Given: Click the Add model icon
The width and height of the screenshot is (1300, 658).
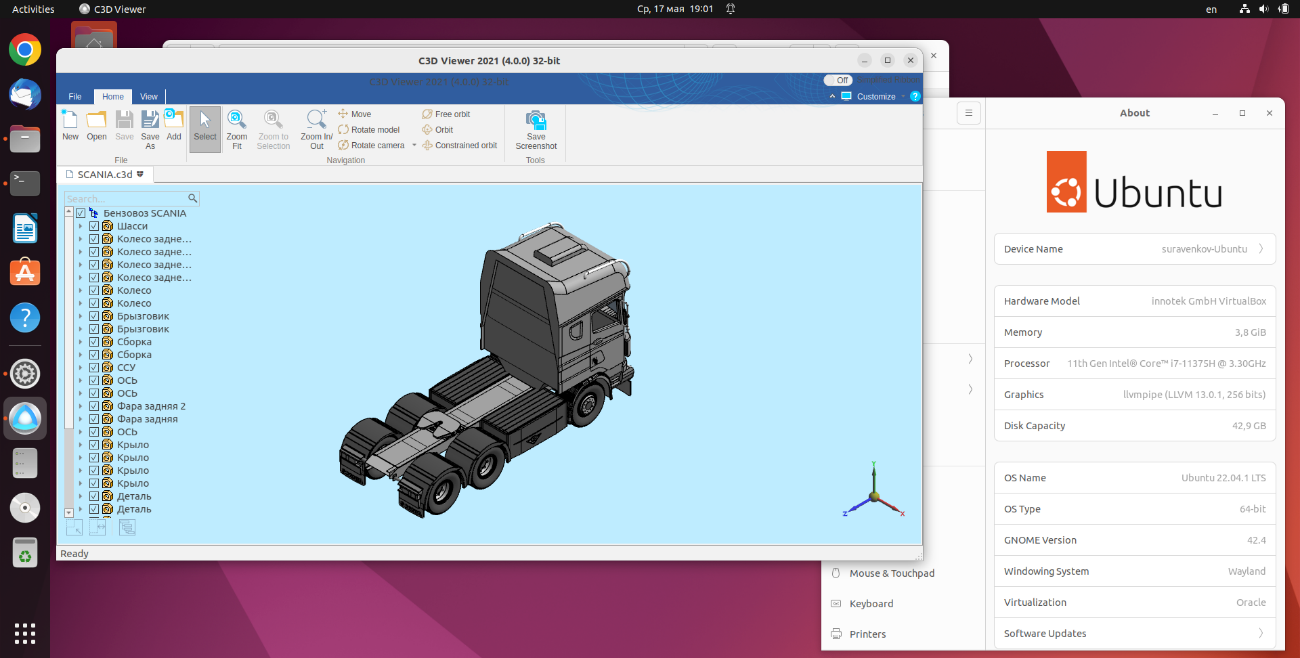Looking at the screenshot, I should click(x=174, y=120).
